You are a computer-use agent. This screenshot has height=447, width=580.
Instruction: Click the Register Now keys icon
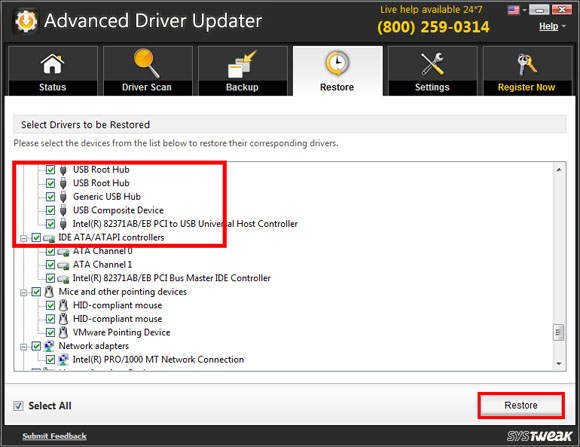click(526, 64)
